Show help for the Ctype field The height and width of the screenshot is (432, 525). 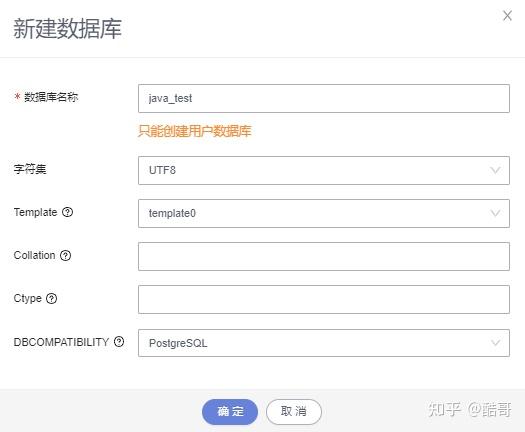[x=52, y=298]
